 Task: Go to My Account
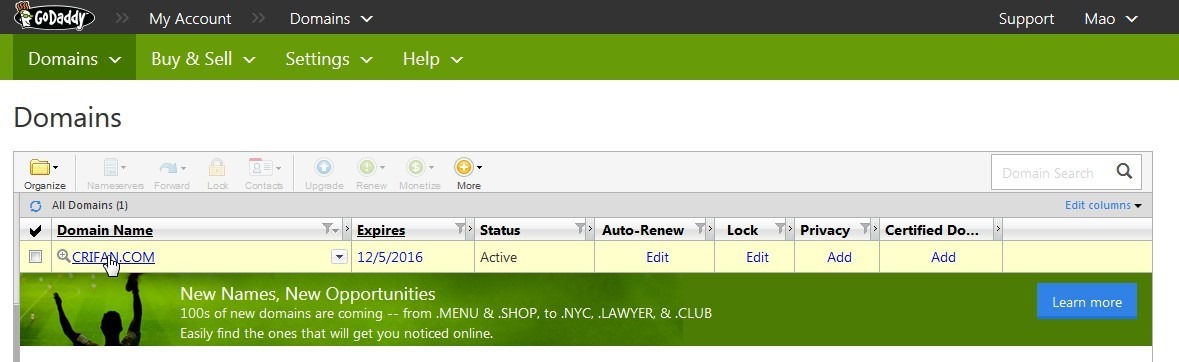[x=190, y=19]
